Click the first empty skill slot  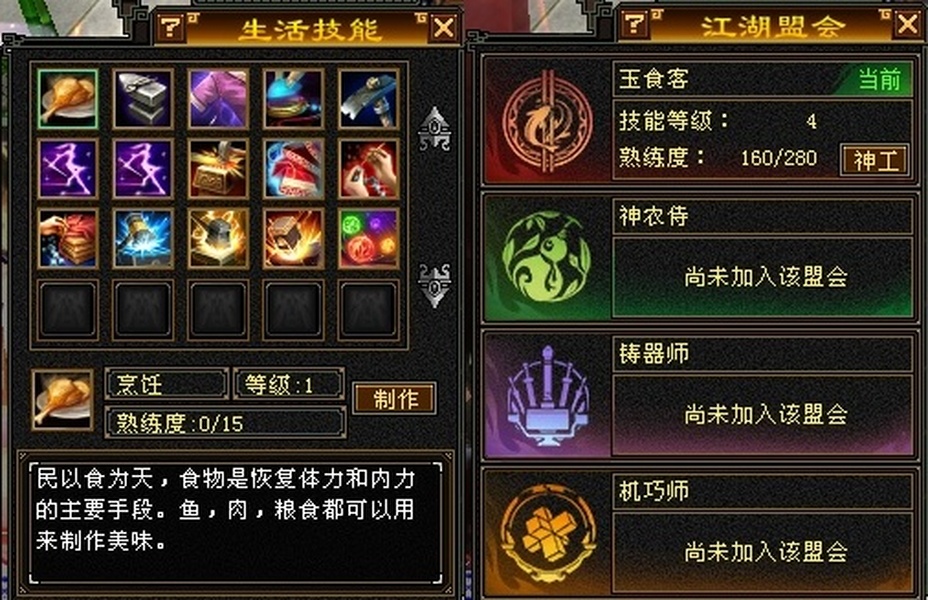[x=67, y=309]
